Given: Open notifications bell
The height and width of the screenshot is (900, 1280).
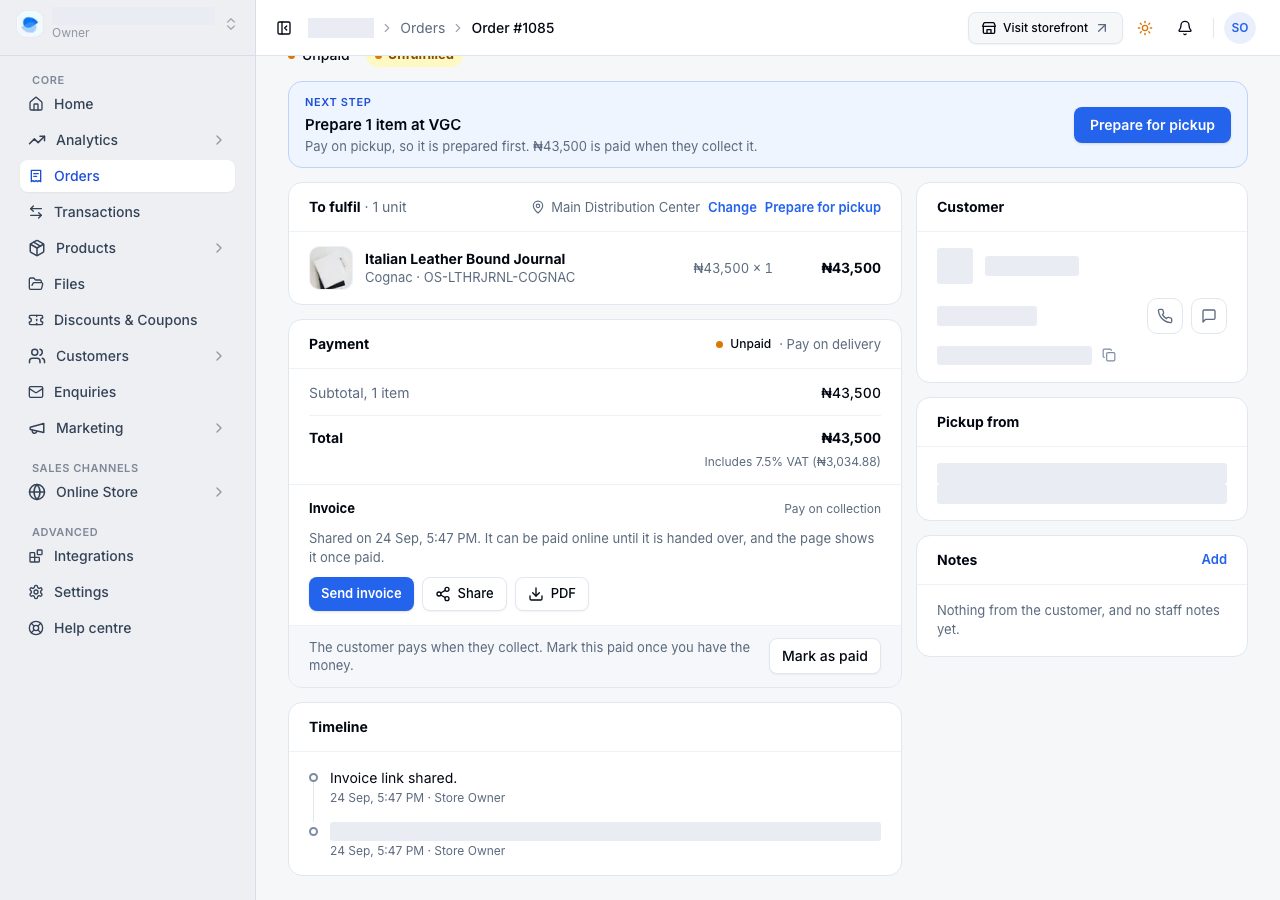Looking at the screenshot, I should (x=1185, y=28).
